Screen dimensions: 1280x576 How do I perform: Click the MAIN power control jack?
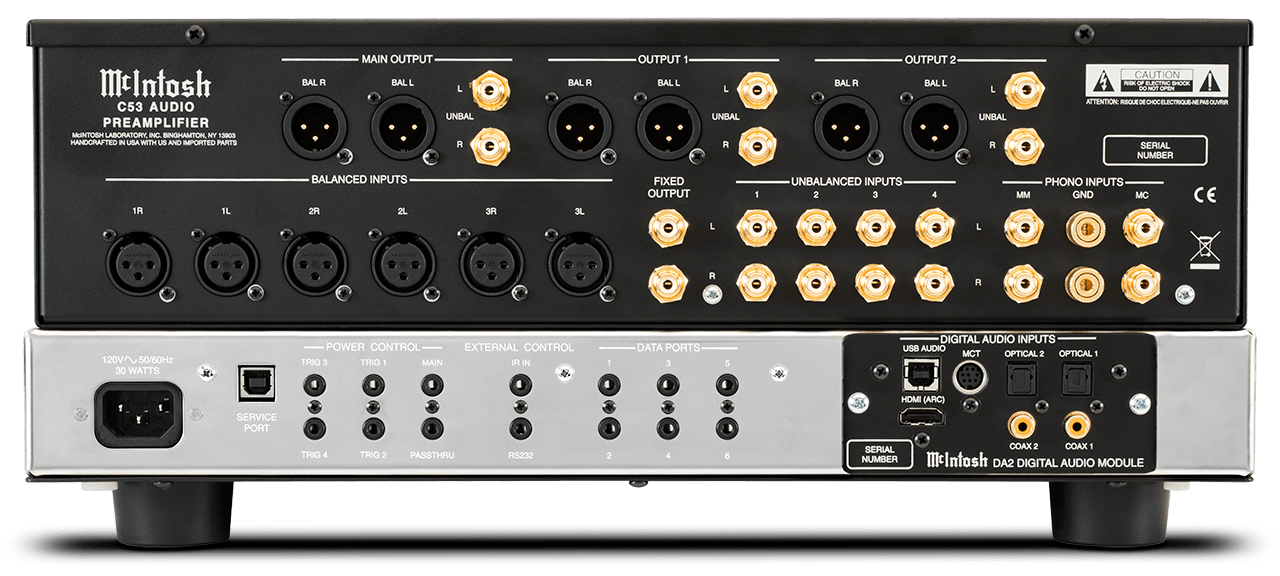(432, 384)
